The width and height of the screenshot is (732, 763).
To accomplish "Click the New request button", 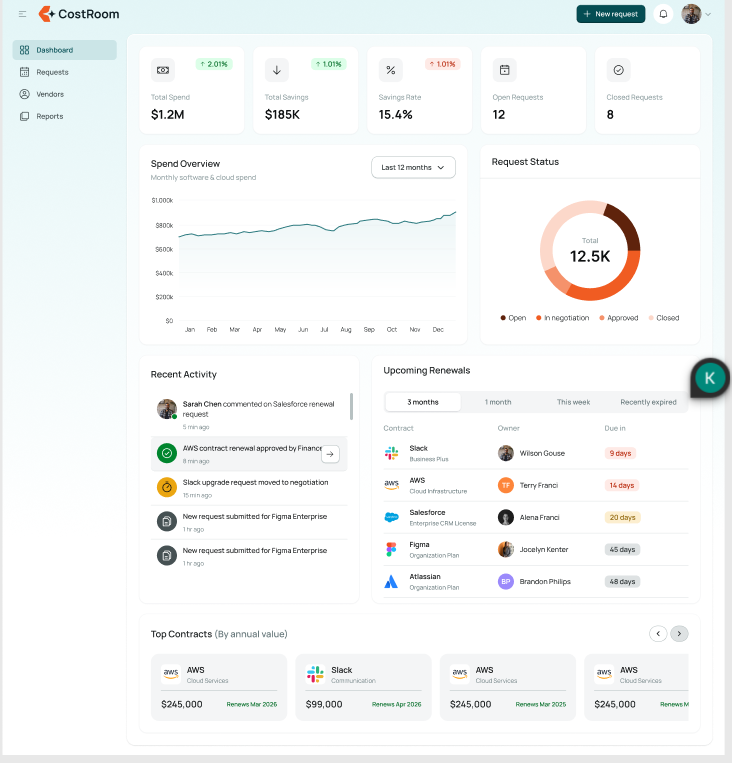I will click(x=611, y=14).
